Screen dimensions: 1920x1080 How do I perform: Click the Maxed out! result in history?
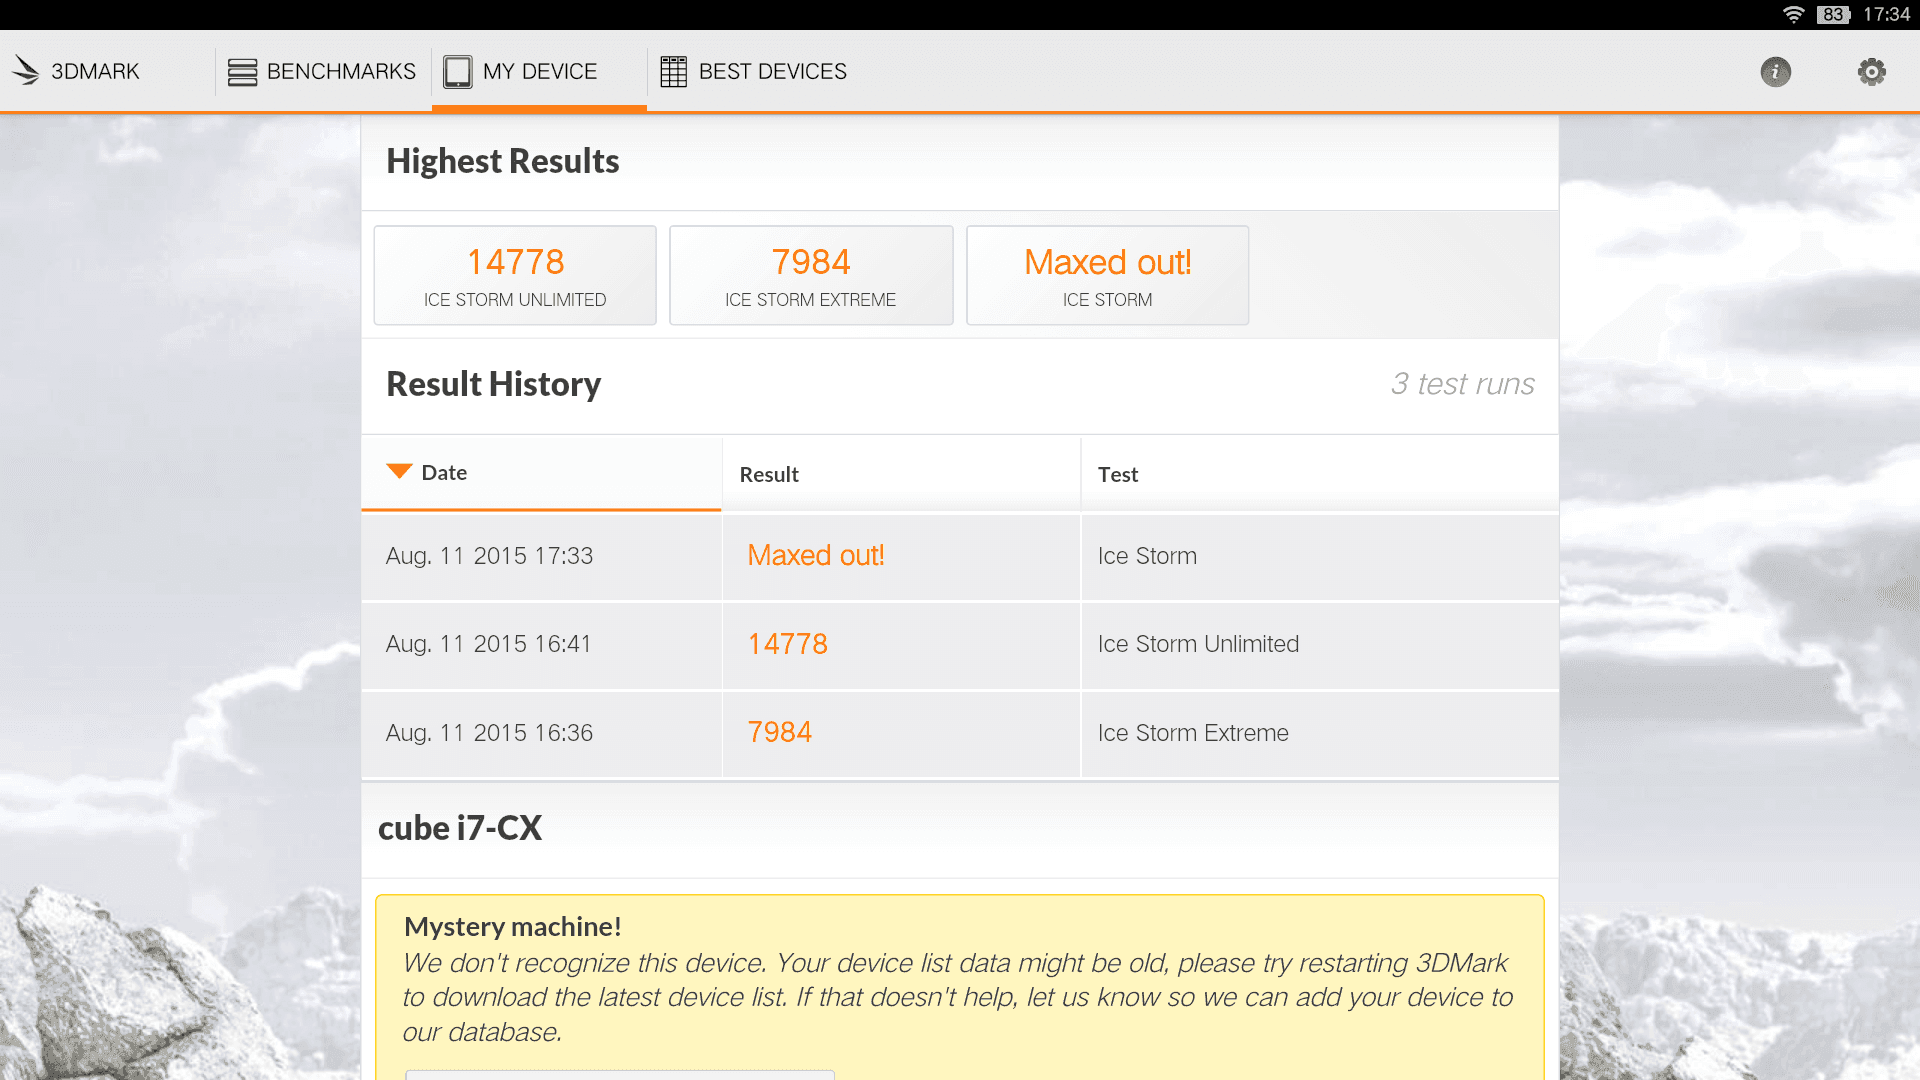816,556
